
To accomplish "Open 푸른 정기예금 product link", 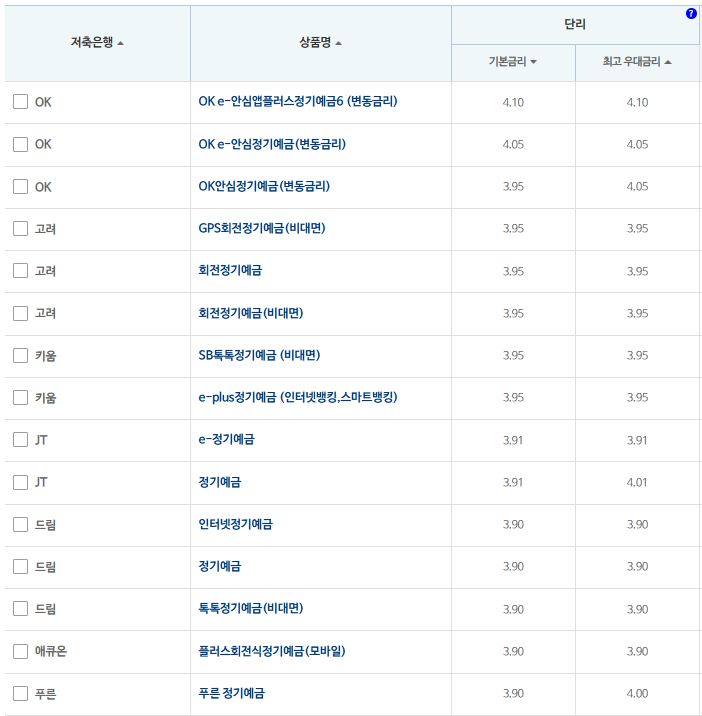I will click(x=232, y=694).
